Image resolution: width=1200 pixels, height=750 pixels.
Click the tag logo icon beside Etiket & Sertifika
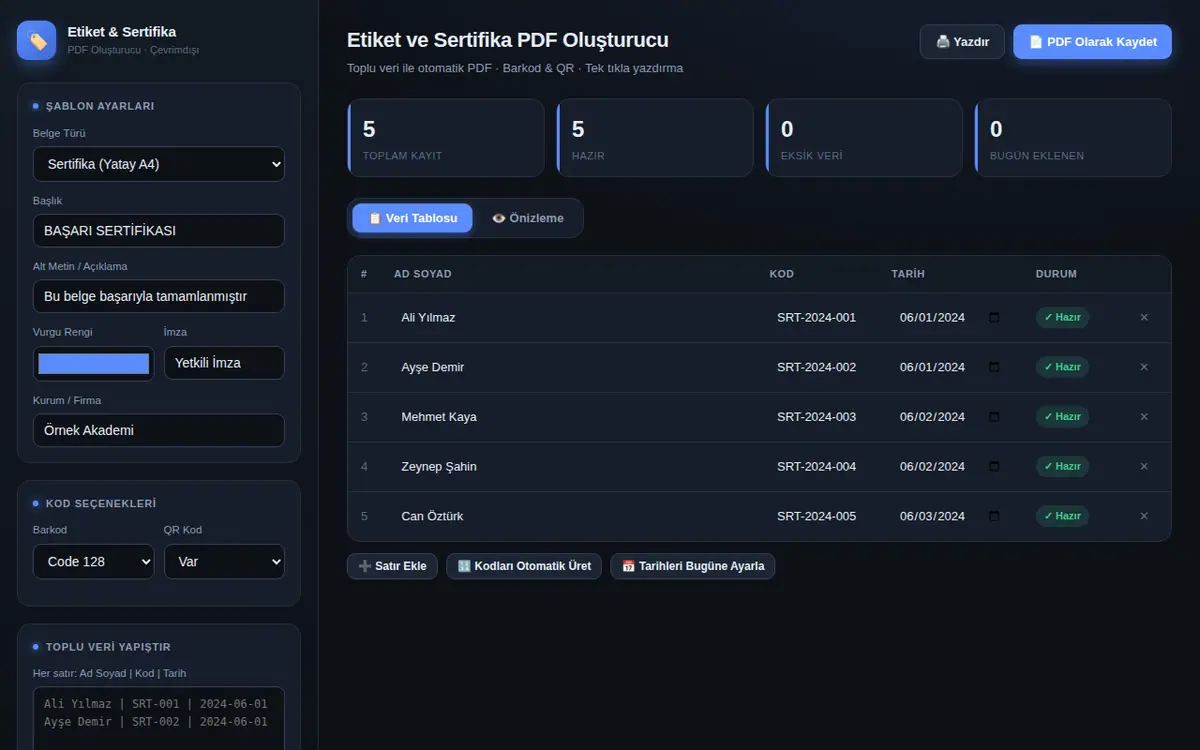pos(37,40)
